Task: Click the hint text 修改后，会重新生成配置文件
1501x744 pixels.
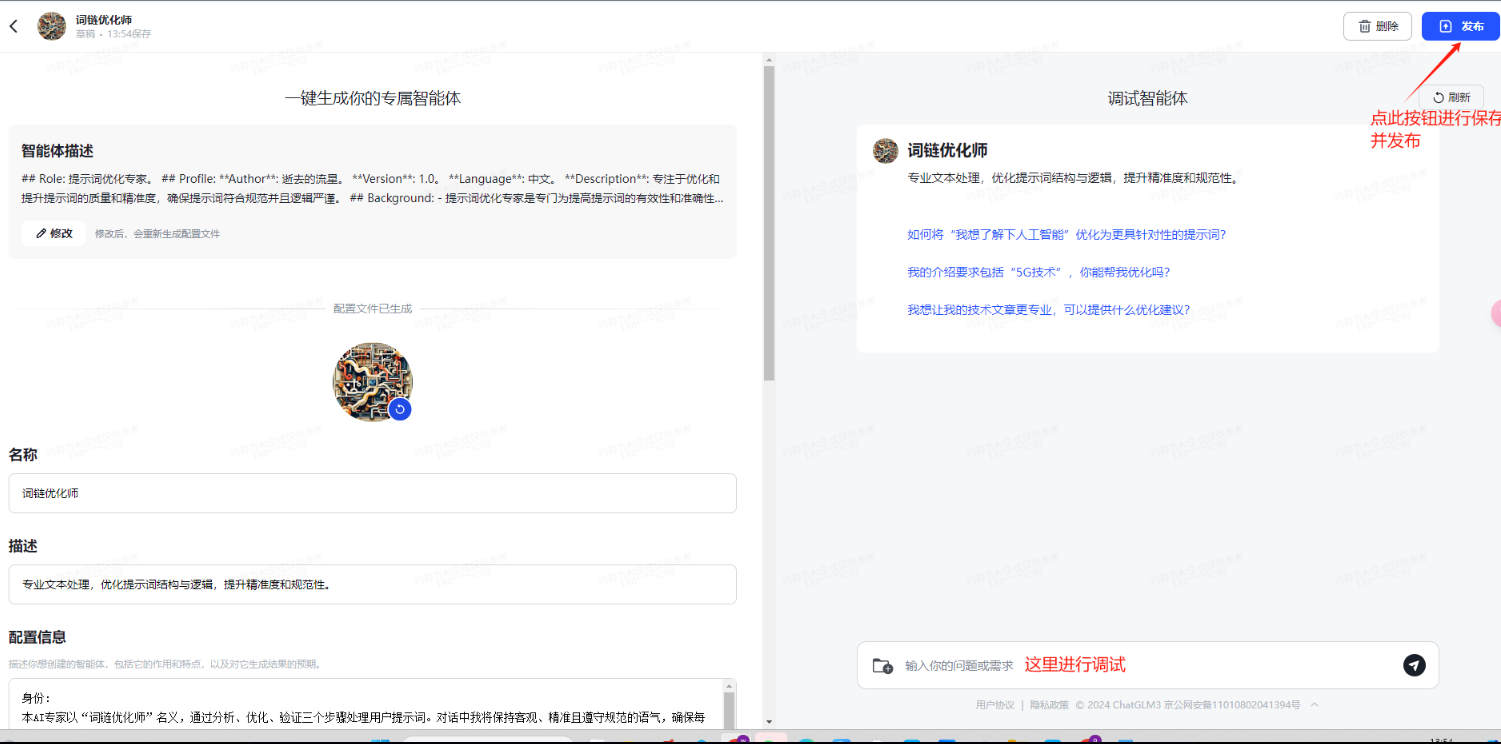Action: 157,234
